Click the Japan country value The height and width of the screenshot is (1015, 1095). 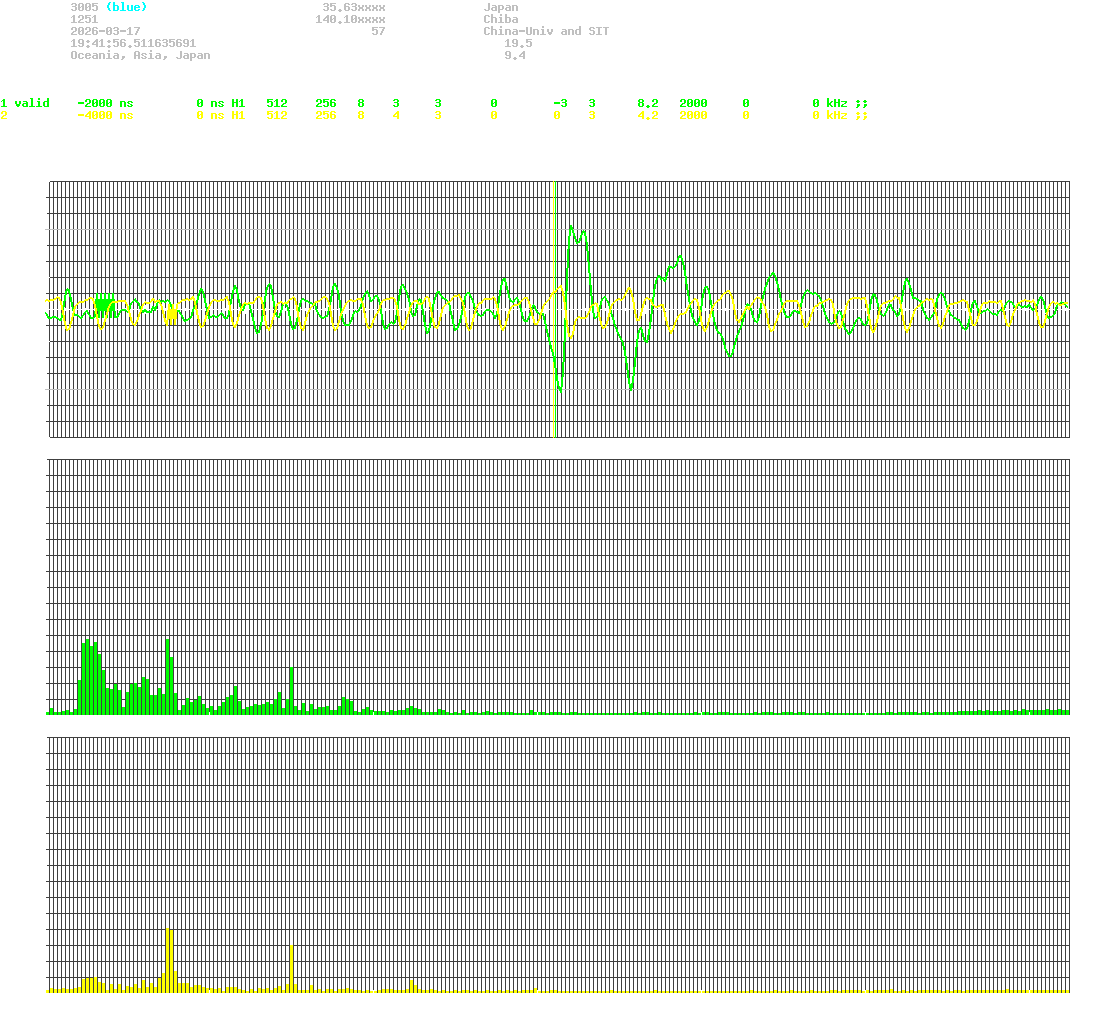[499, 7]
